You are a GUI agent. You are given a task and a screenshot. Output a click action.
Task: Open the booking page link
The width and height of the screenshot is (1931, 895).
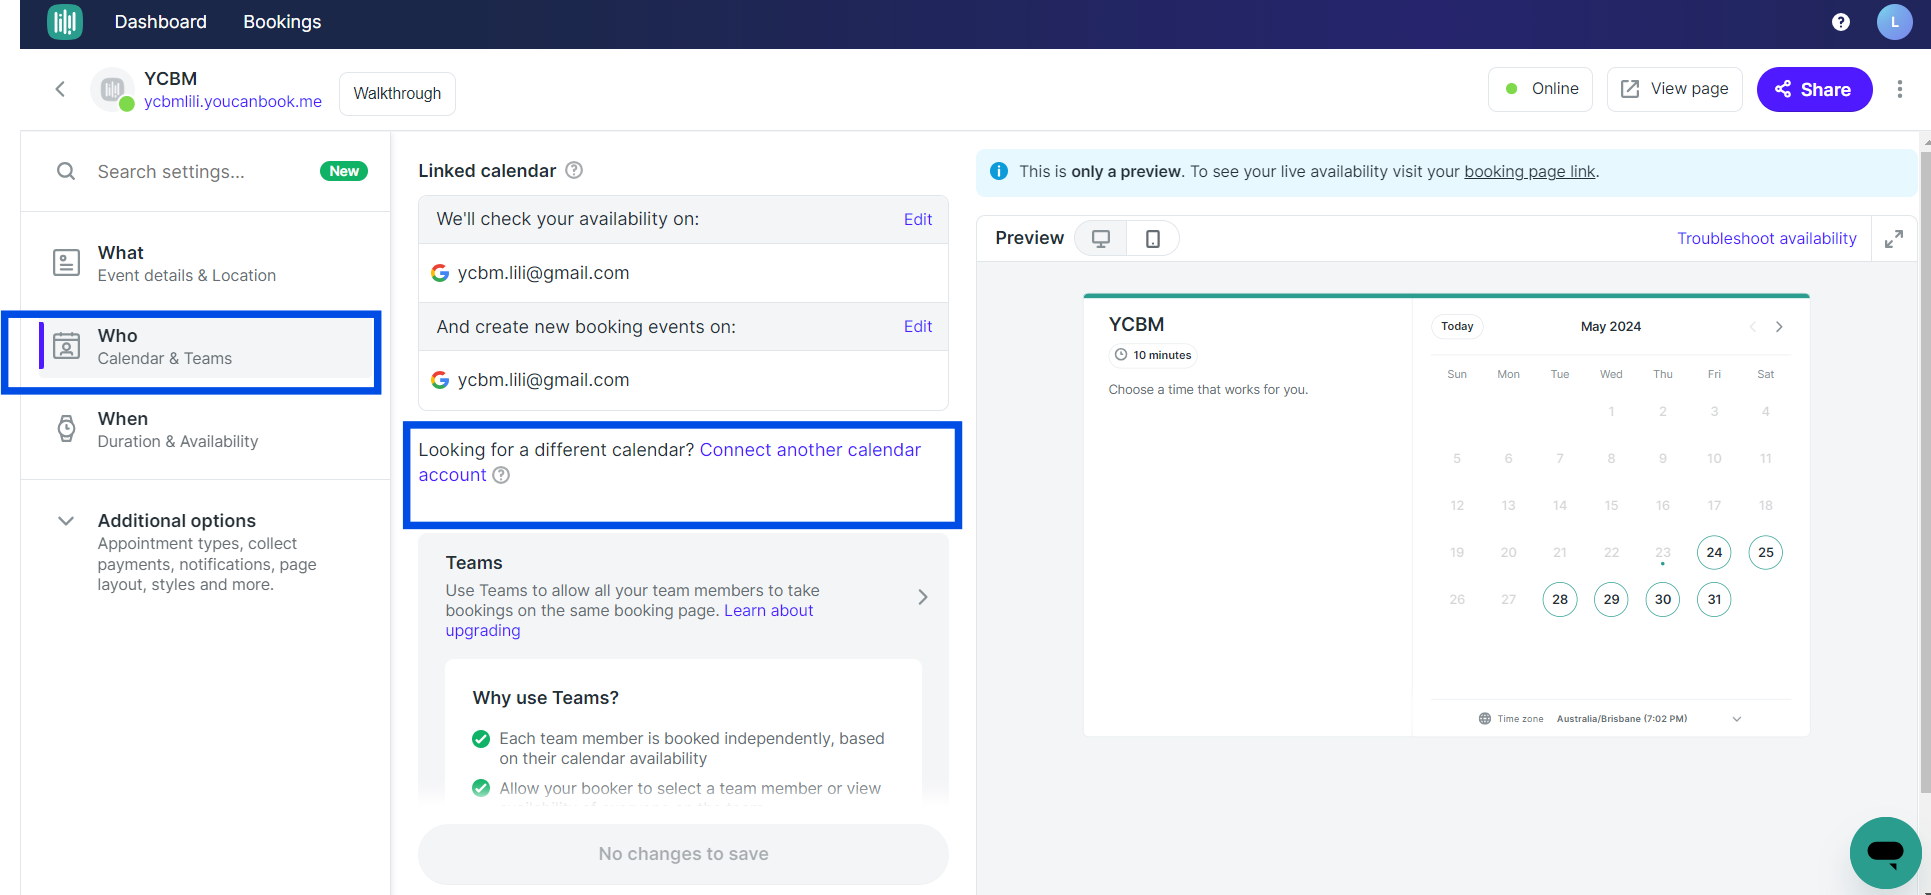[1529, 171]
